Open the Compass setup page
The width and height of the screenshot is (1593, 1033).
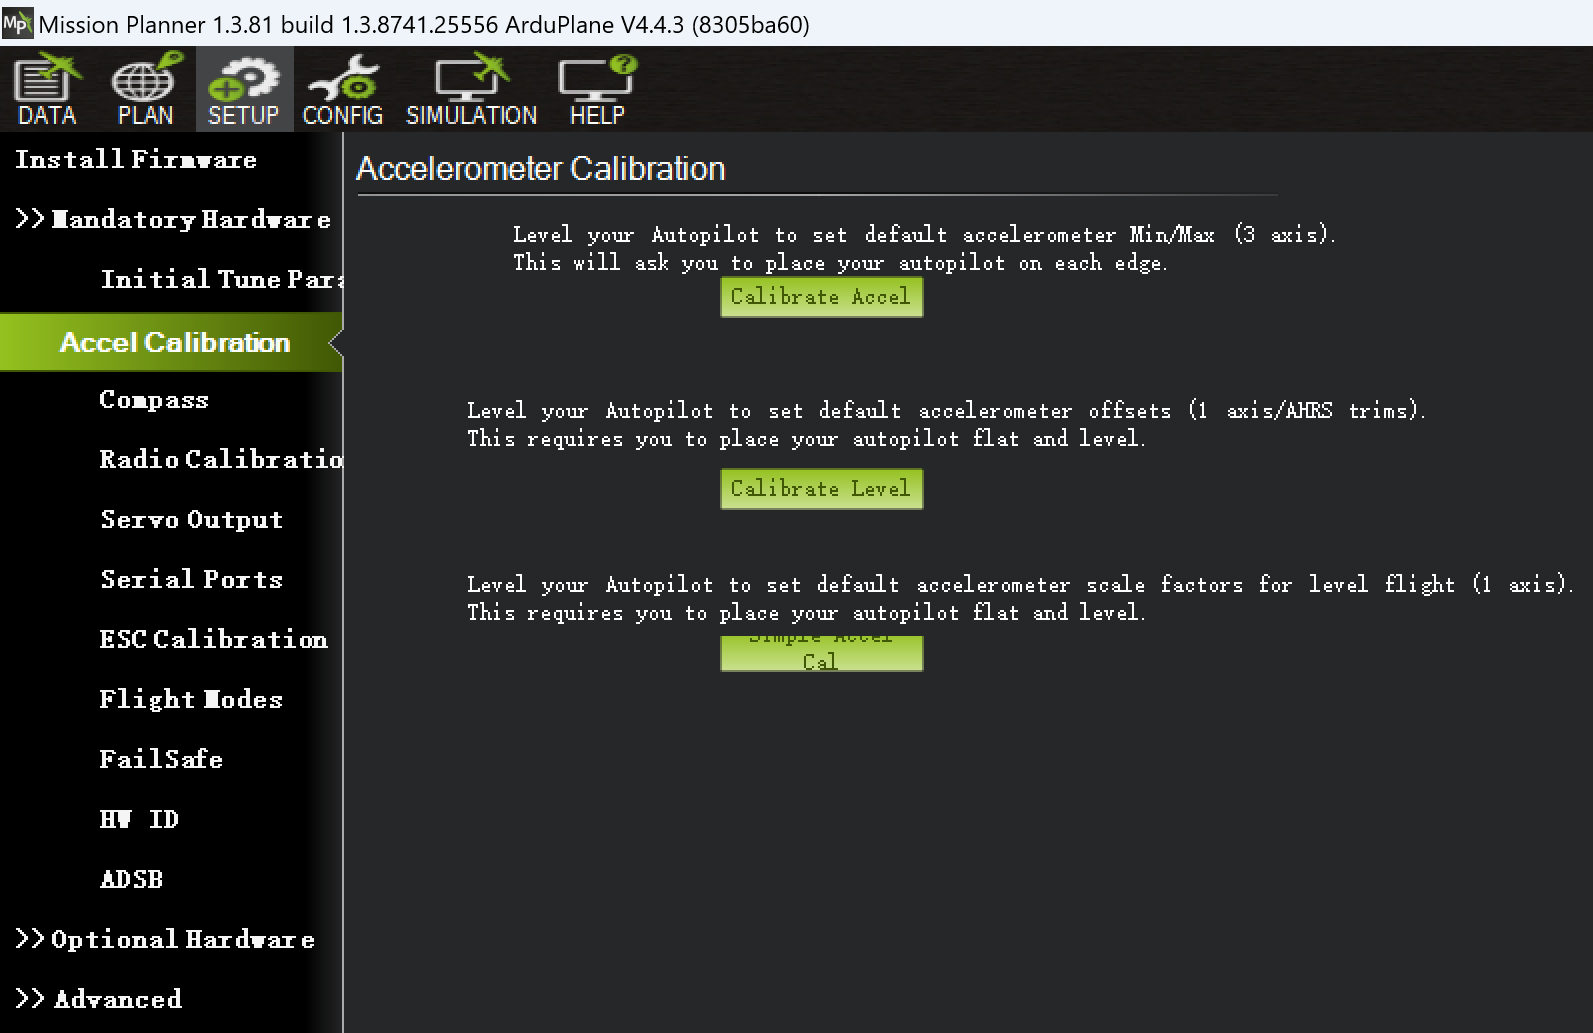(x=154, y=400)
